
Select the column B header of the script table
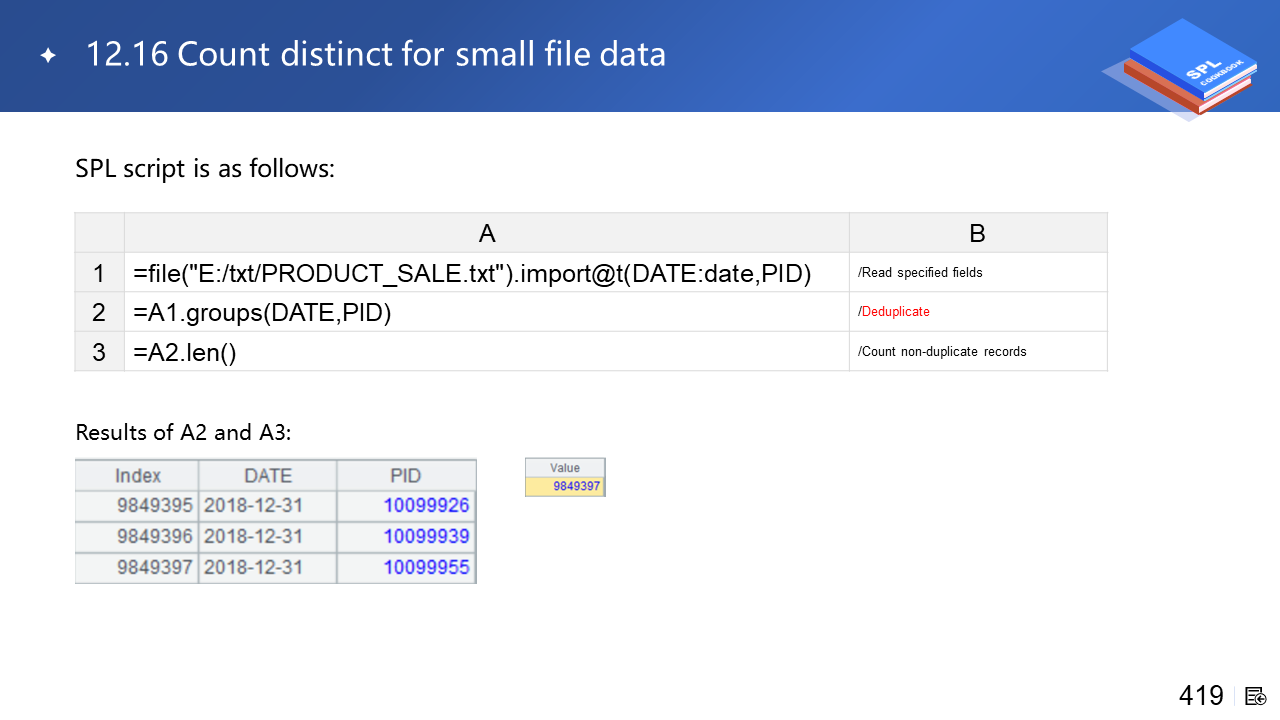977,233
